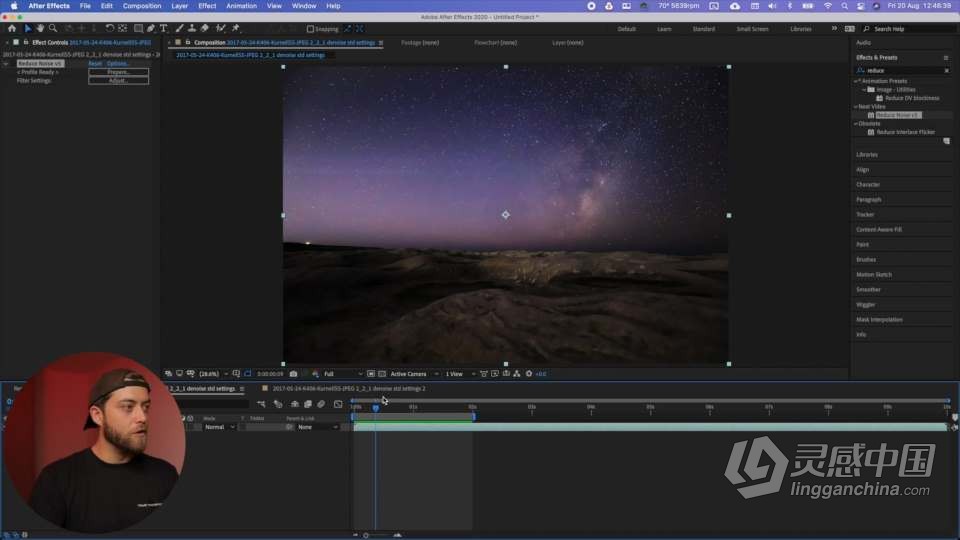Select the Roto Brush tool
This screenshot has height=540, width=960.
click(220, 29)
